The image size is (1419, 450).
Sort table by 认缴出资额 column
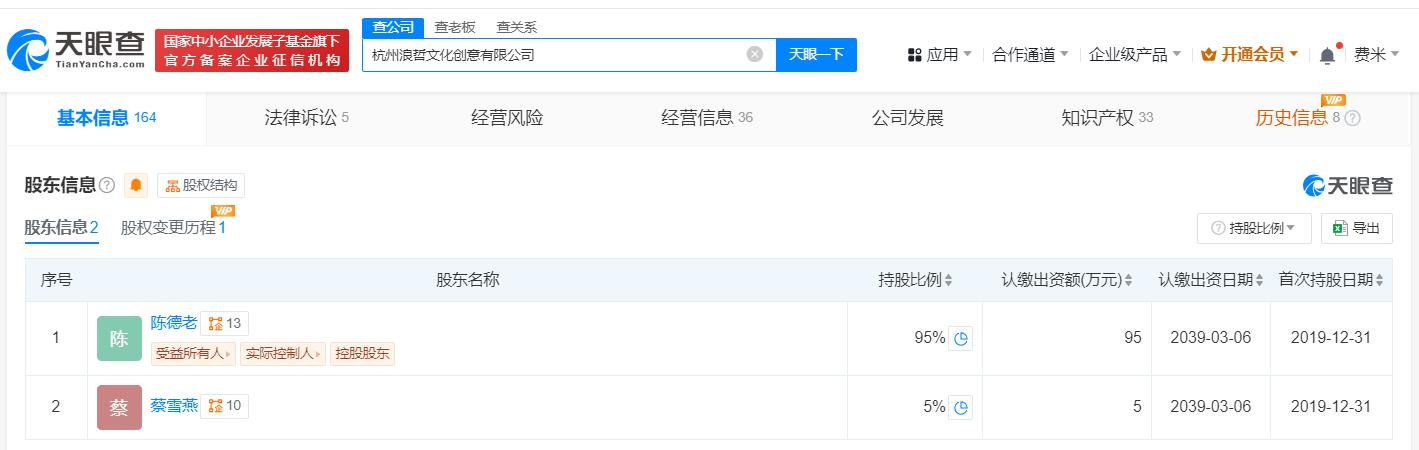tap(1069, 280)
